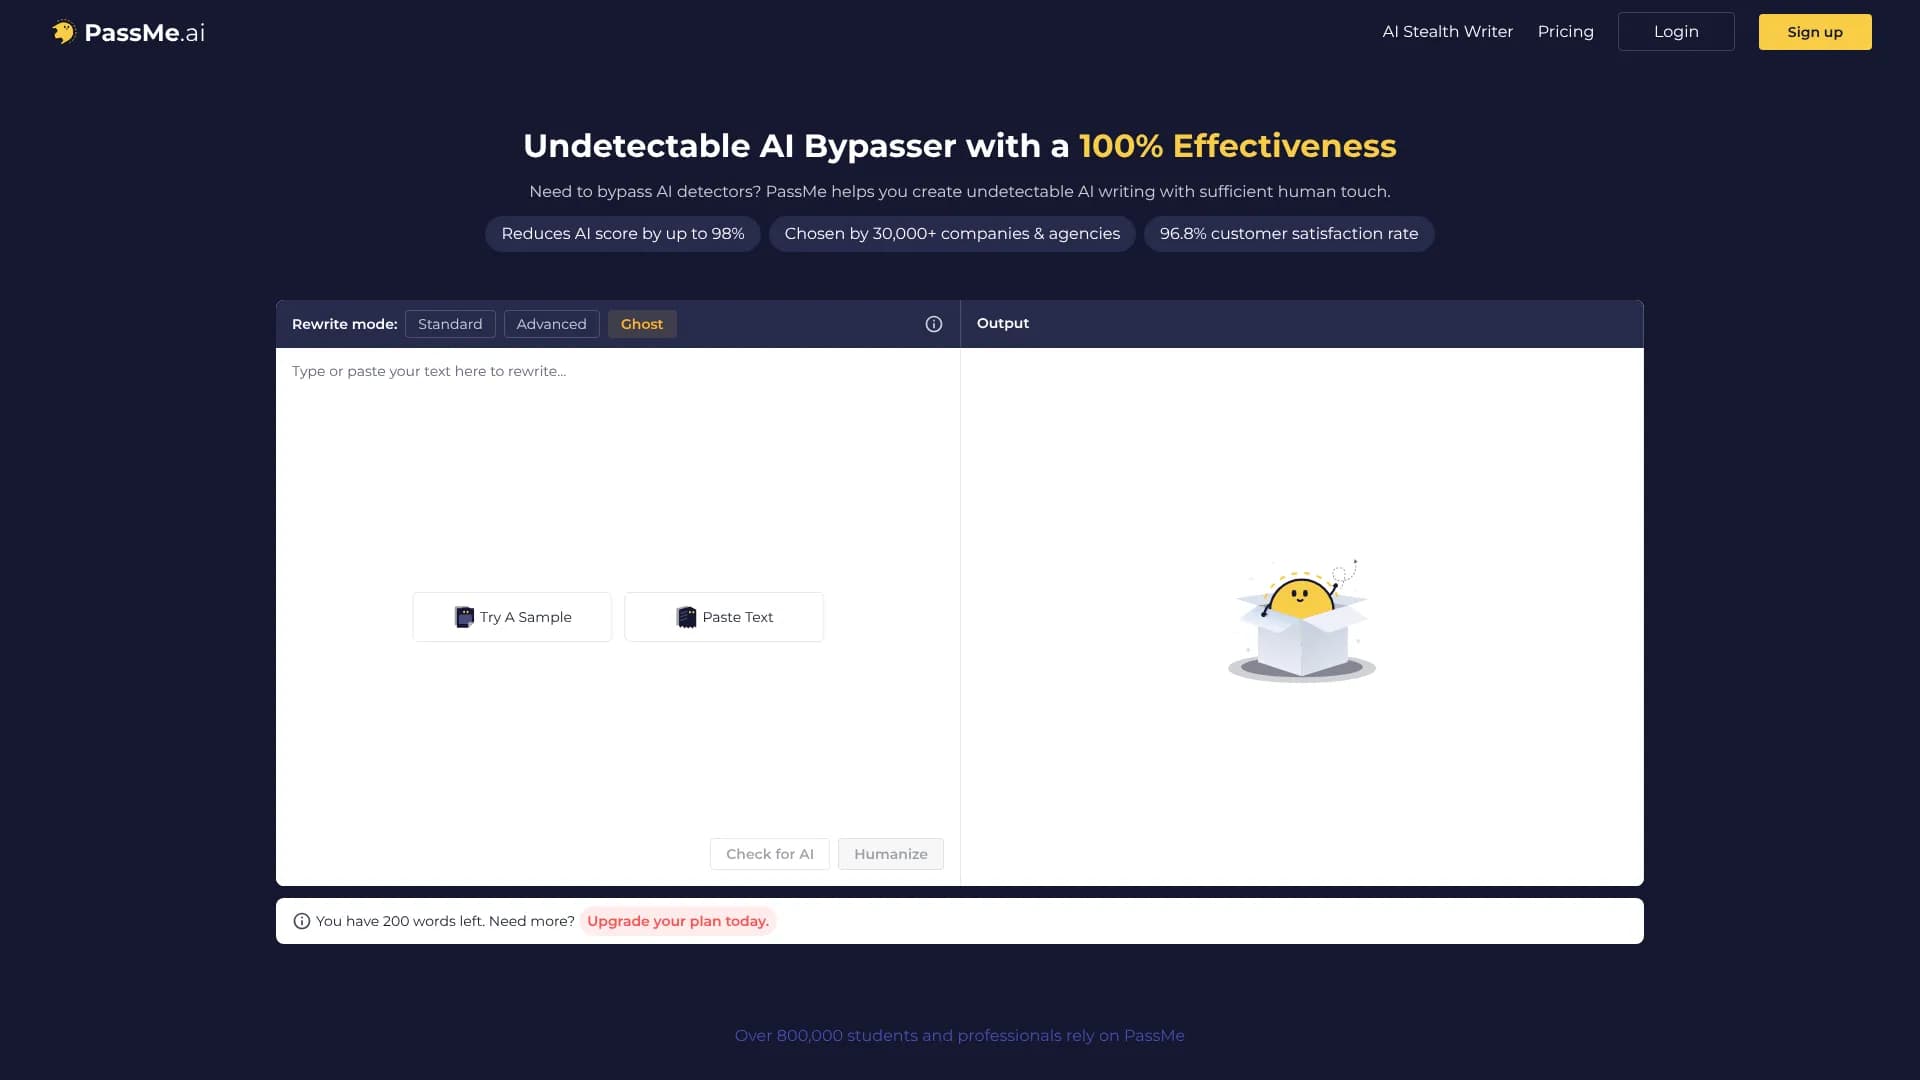This screenshot has height=1080, width=1920.
Task: Click the Try A Sample button
Action: tap(511, 617)
